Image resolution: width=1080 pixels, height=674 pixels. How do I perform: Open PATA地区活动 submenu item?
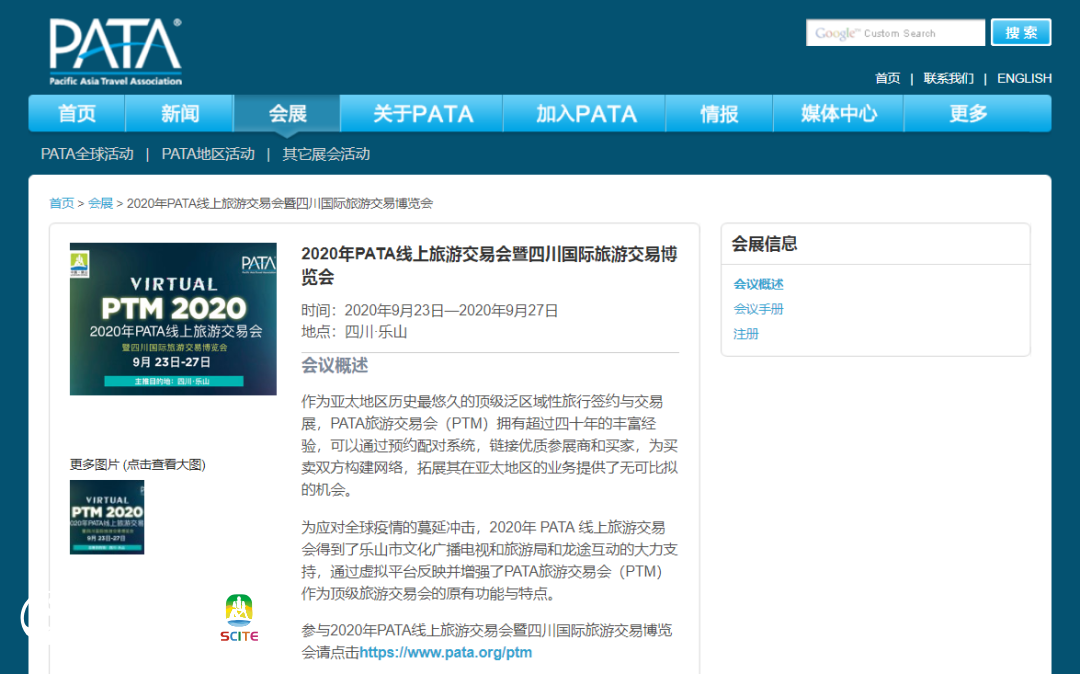click(208, 154)
